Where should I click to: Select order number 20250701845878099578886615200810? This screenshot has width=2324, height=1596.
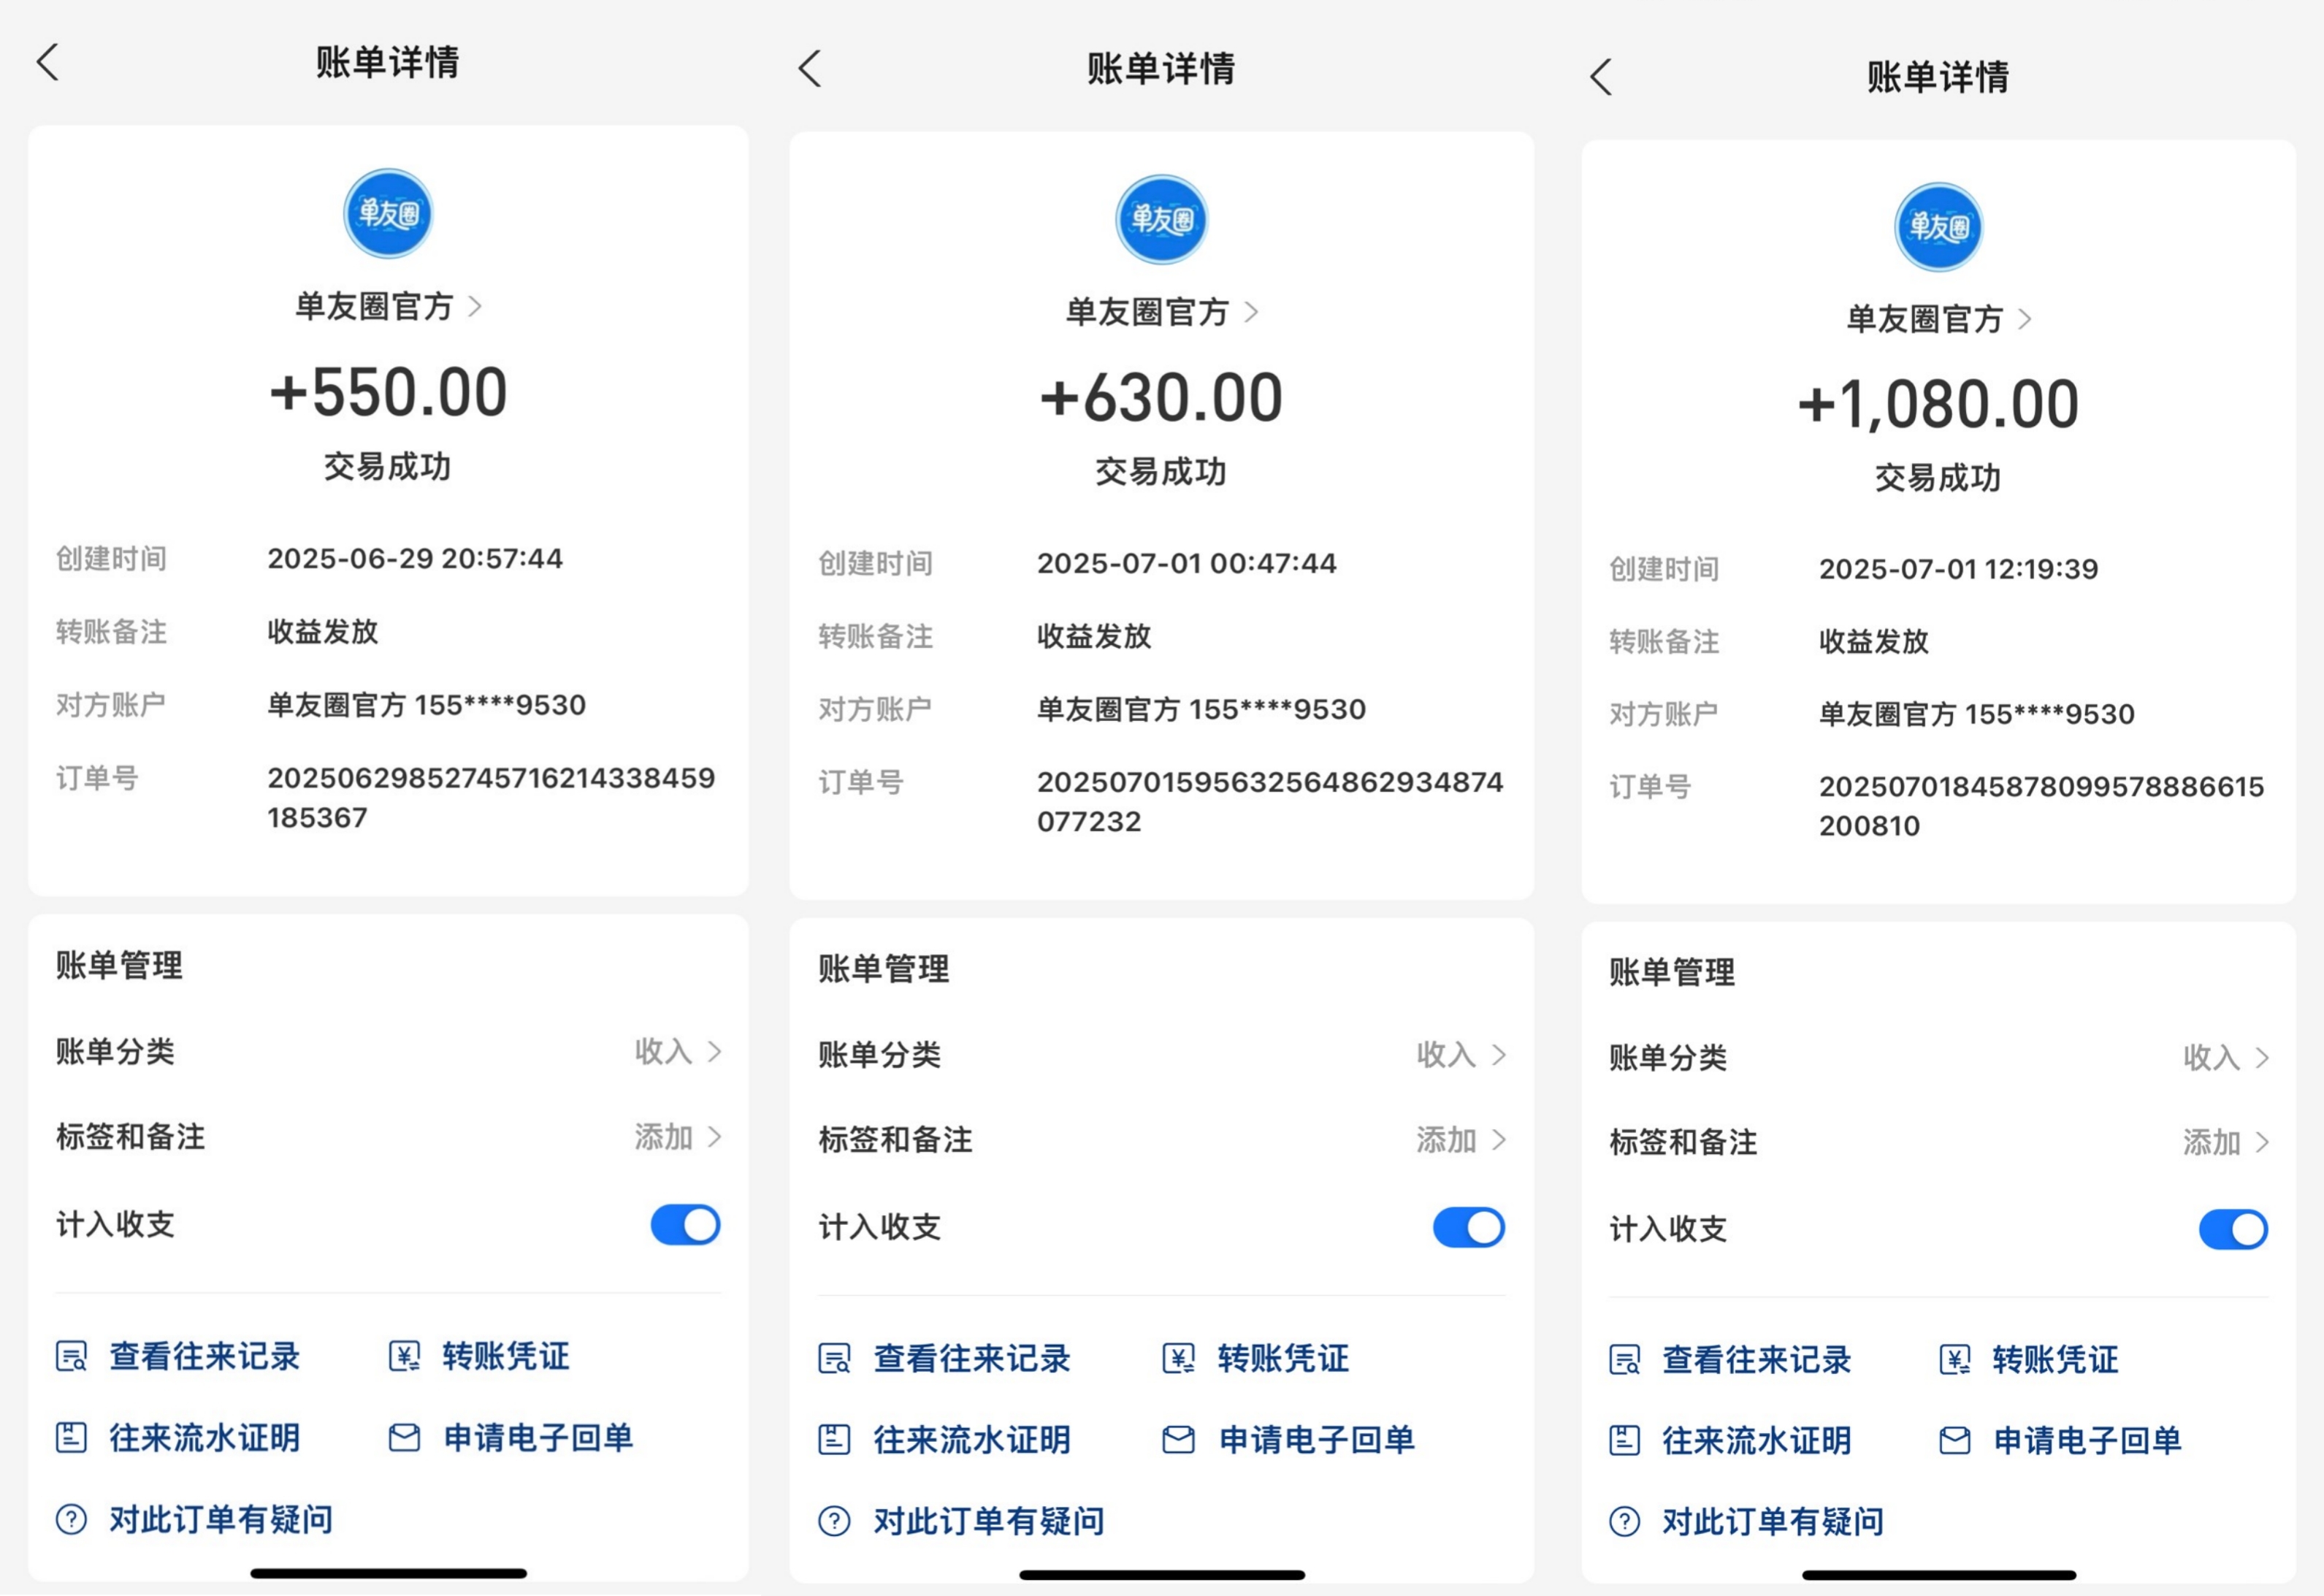(2041, 807)
